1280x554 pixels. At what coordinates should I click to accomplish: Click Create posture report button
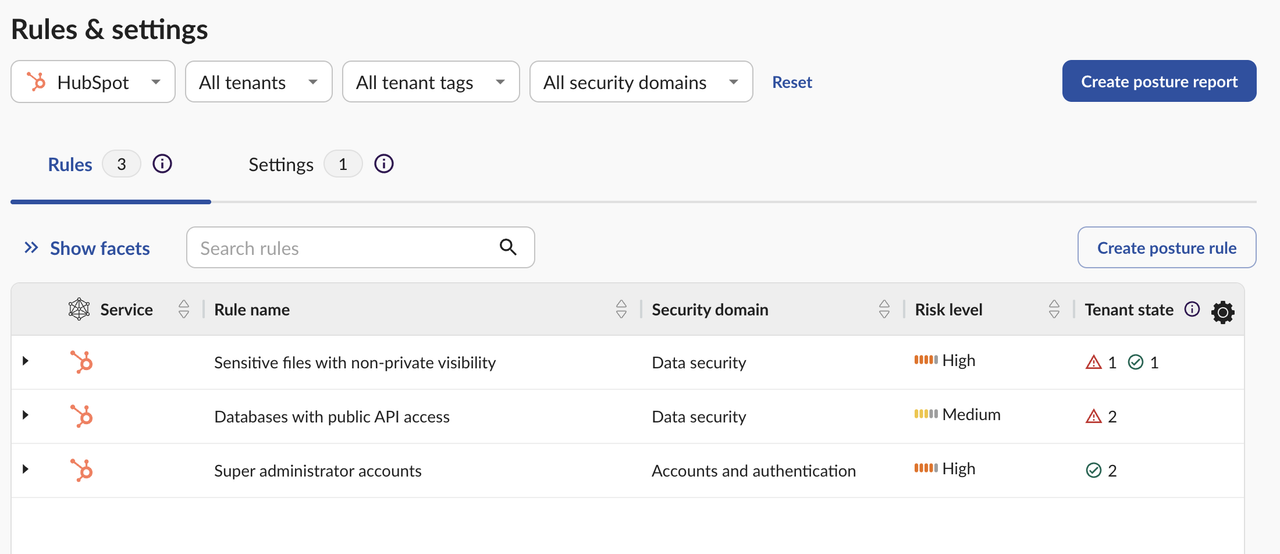pos(1159,82)
